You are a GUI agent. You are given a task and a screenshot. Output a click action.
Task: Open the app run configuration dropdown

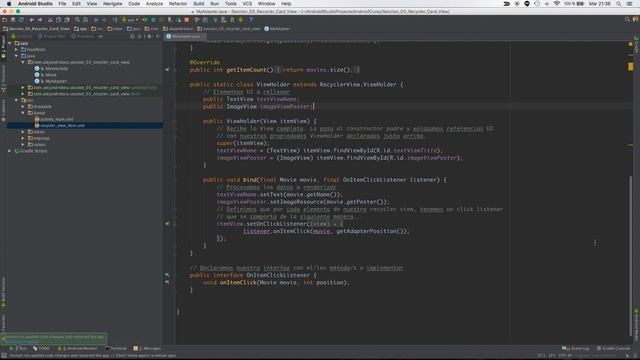coord(131,20)
